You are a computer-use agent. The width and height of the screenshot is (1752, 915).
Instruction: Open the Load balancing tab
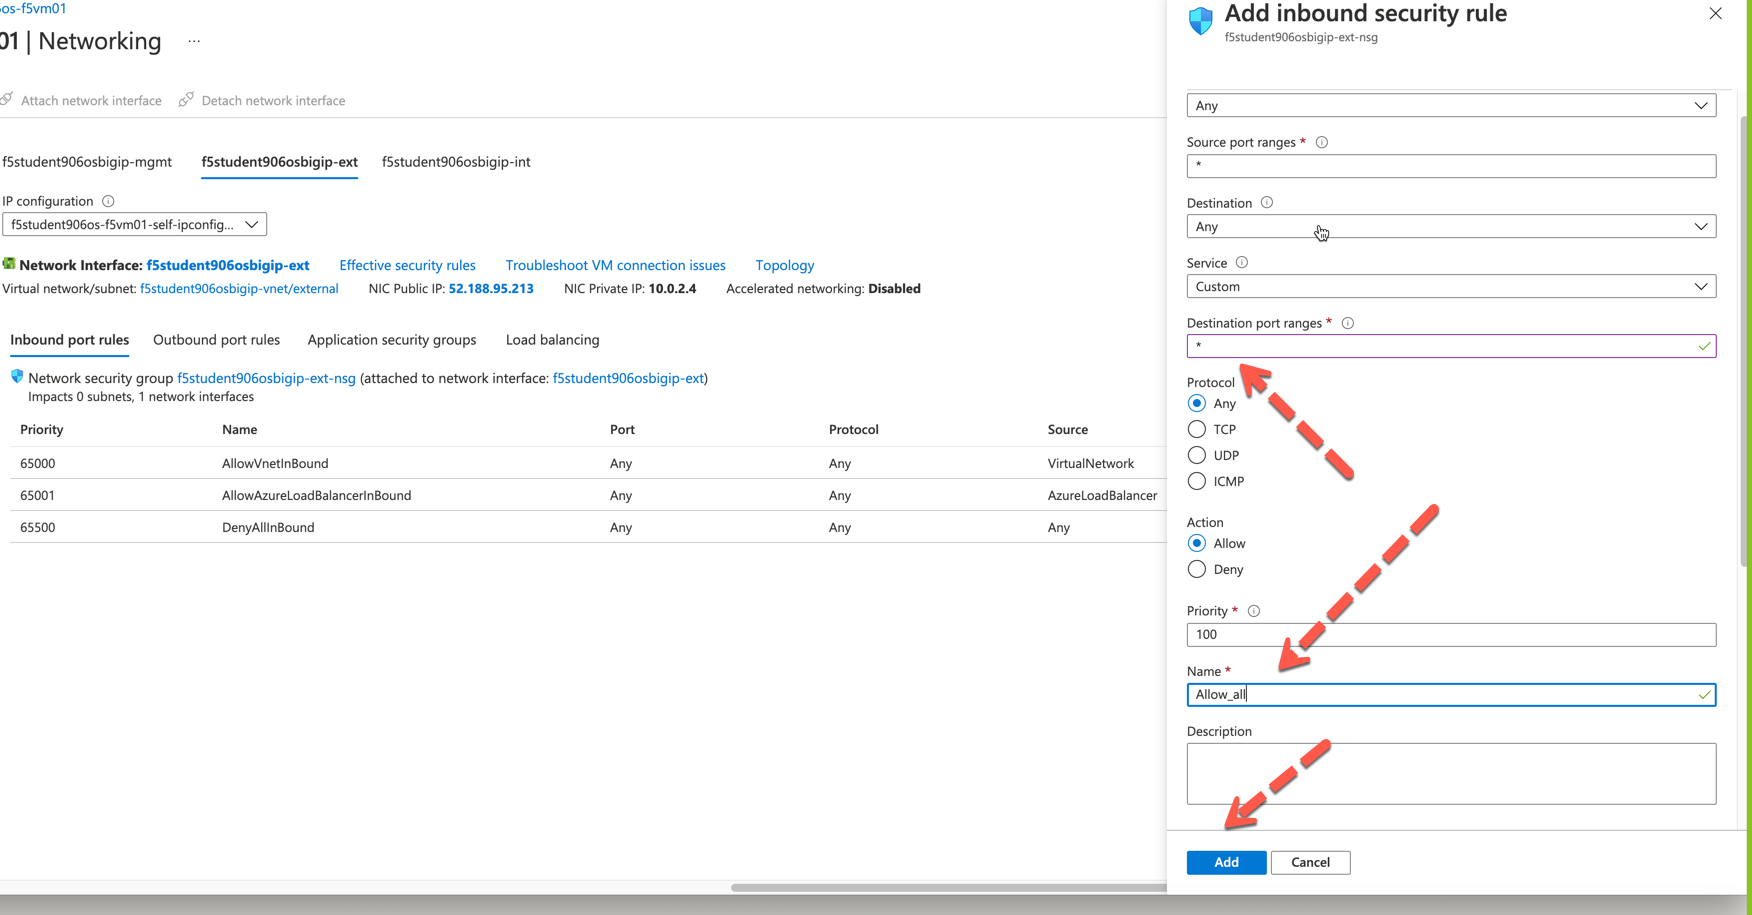click(552, 340)
